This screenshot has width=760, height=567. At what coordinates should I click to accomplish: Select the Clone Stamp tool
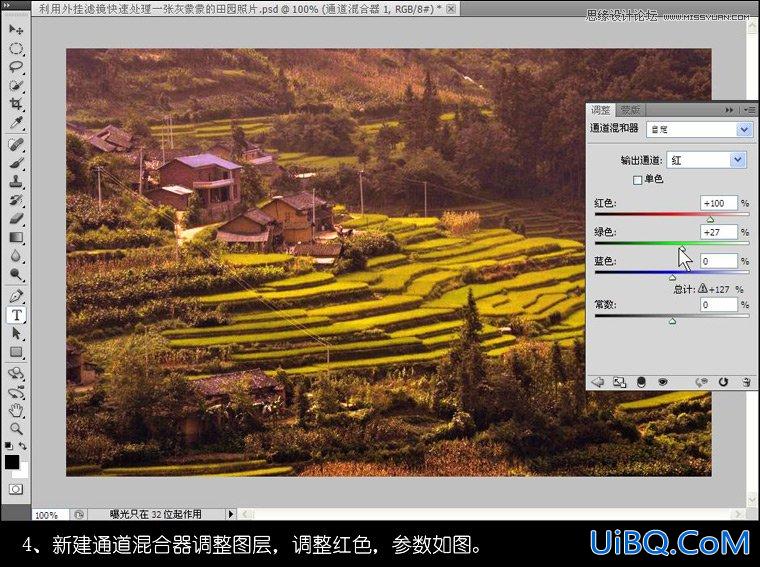click(16, 182)
